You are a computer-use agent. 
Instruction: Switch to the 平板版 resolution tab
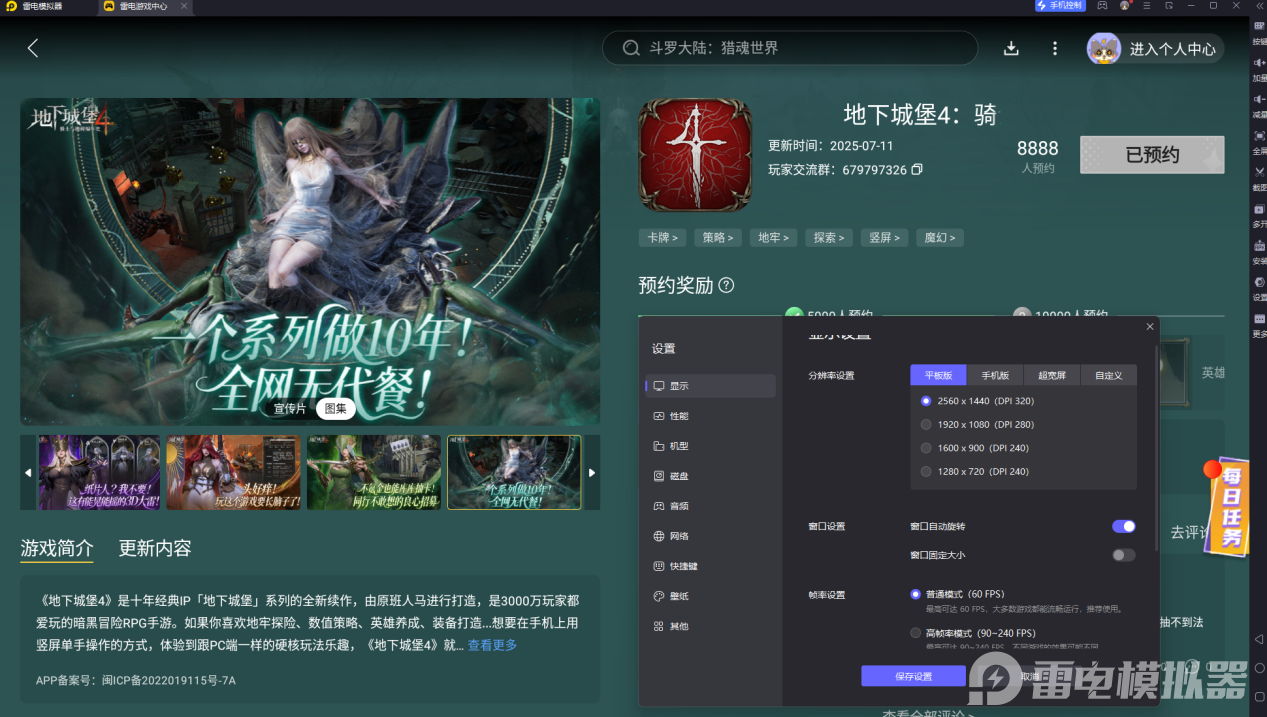point(938,375)
